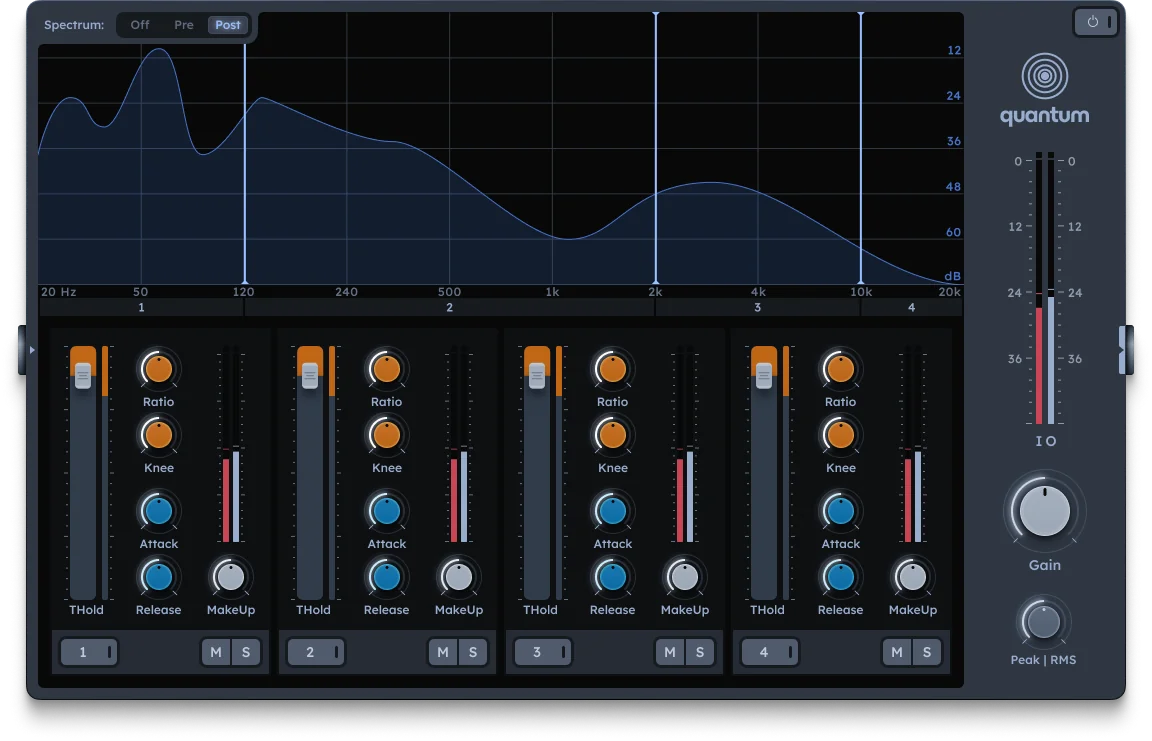The width and height of the screenshot is (1152, 741).
Task: Click the power button in top-right corner
Action: 1095,22
